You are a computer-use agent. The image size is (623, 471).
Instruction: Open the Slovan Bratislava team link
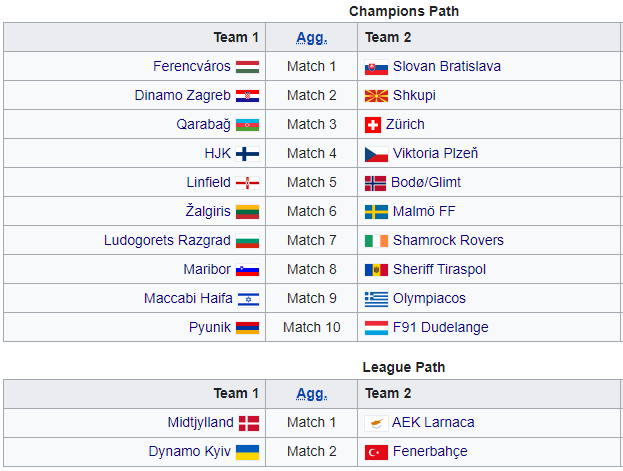coord(446,67)
